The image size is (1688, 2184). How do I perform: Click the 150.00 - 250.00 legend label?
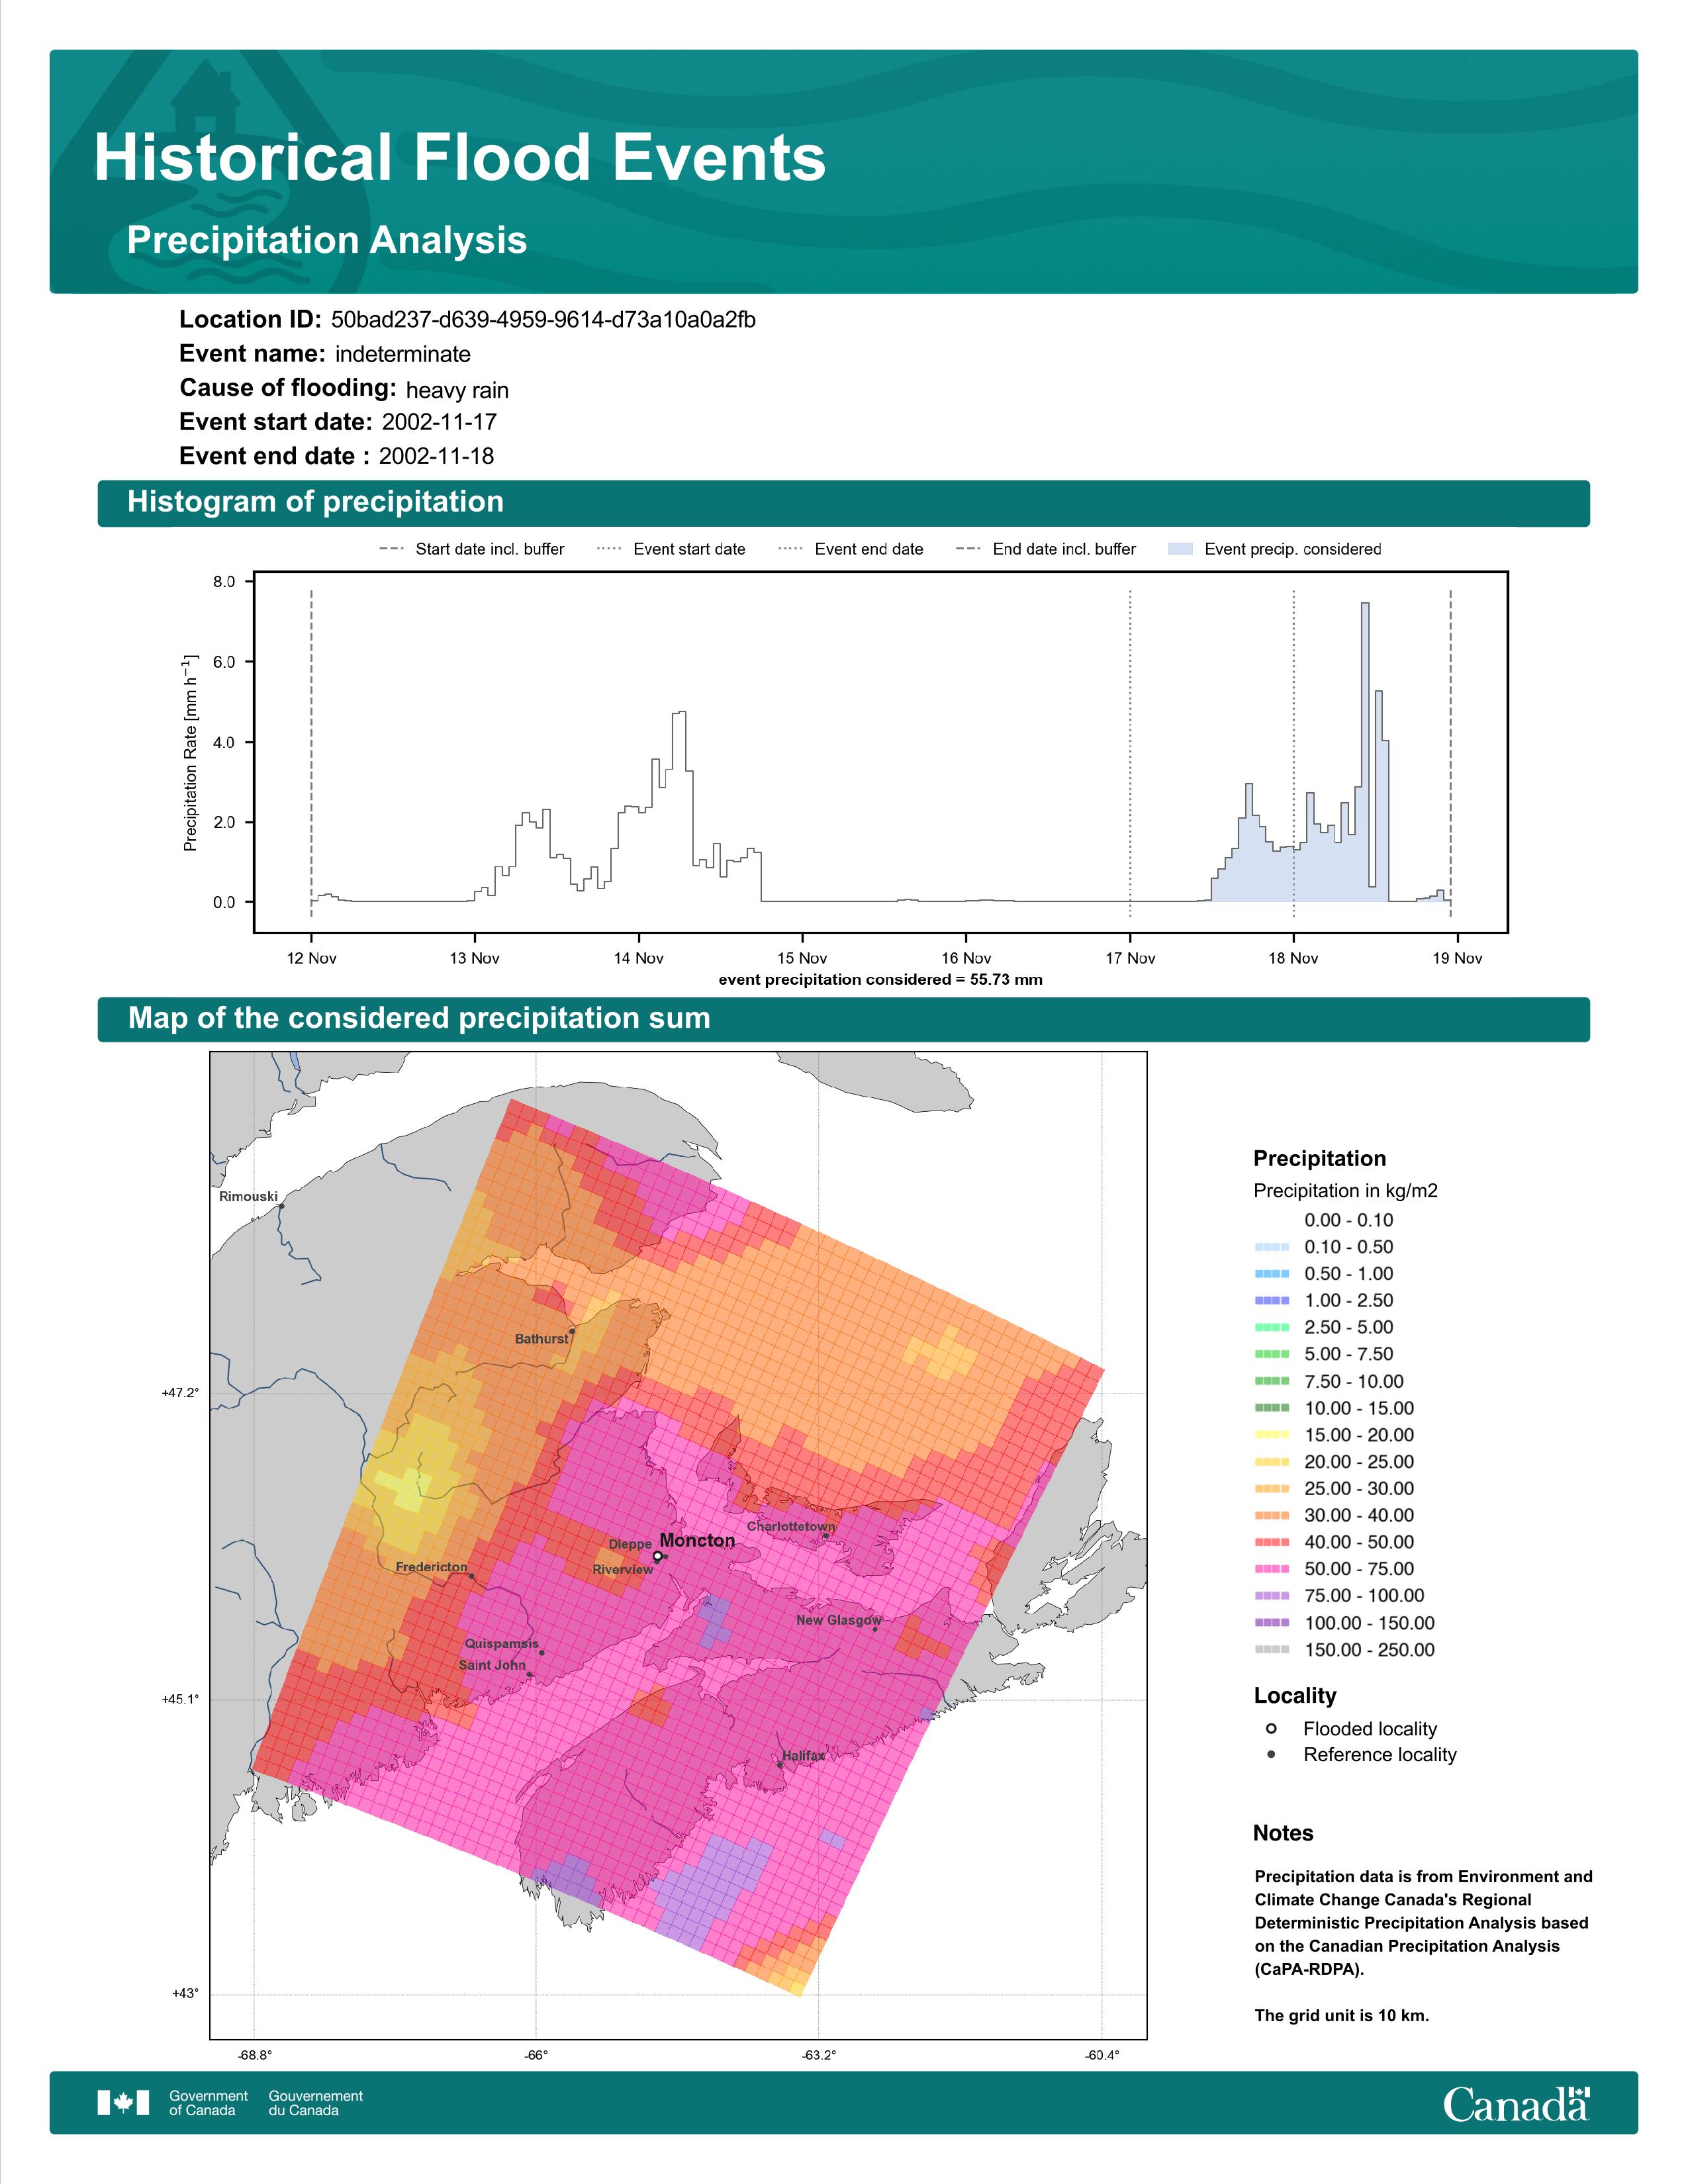coord(1369,1650)
